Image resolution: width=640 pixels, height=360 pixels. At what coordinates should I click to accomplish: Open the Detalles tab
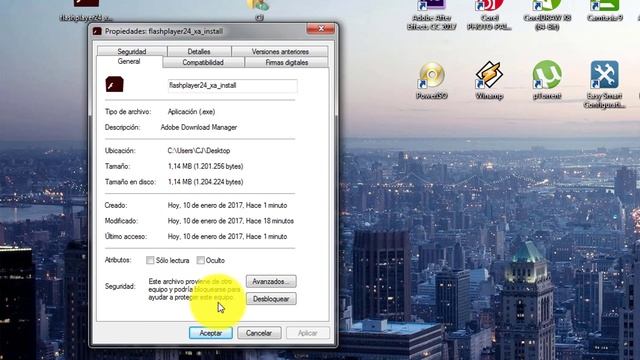point(199,51)
